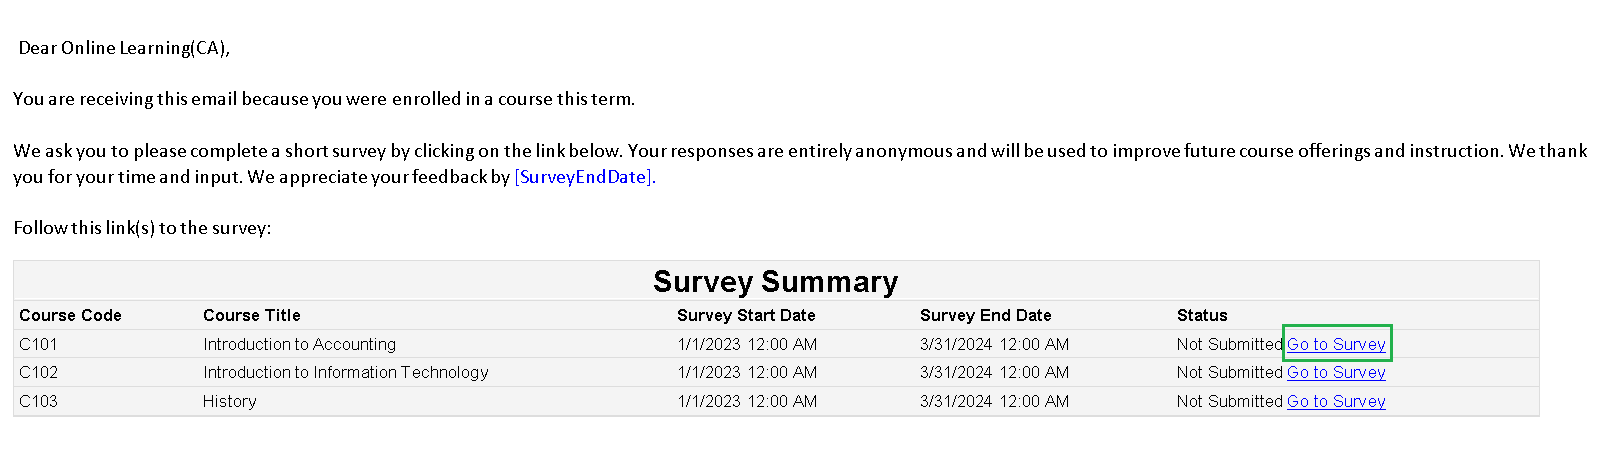
Task: Click the 'Follow this link(s) to the survey' line
Action: (142, 228)
